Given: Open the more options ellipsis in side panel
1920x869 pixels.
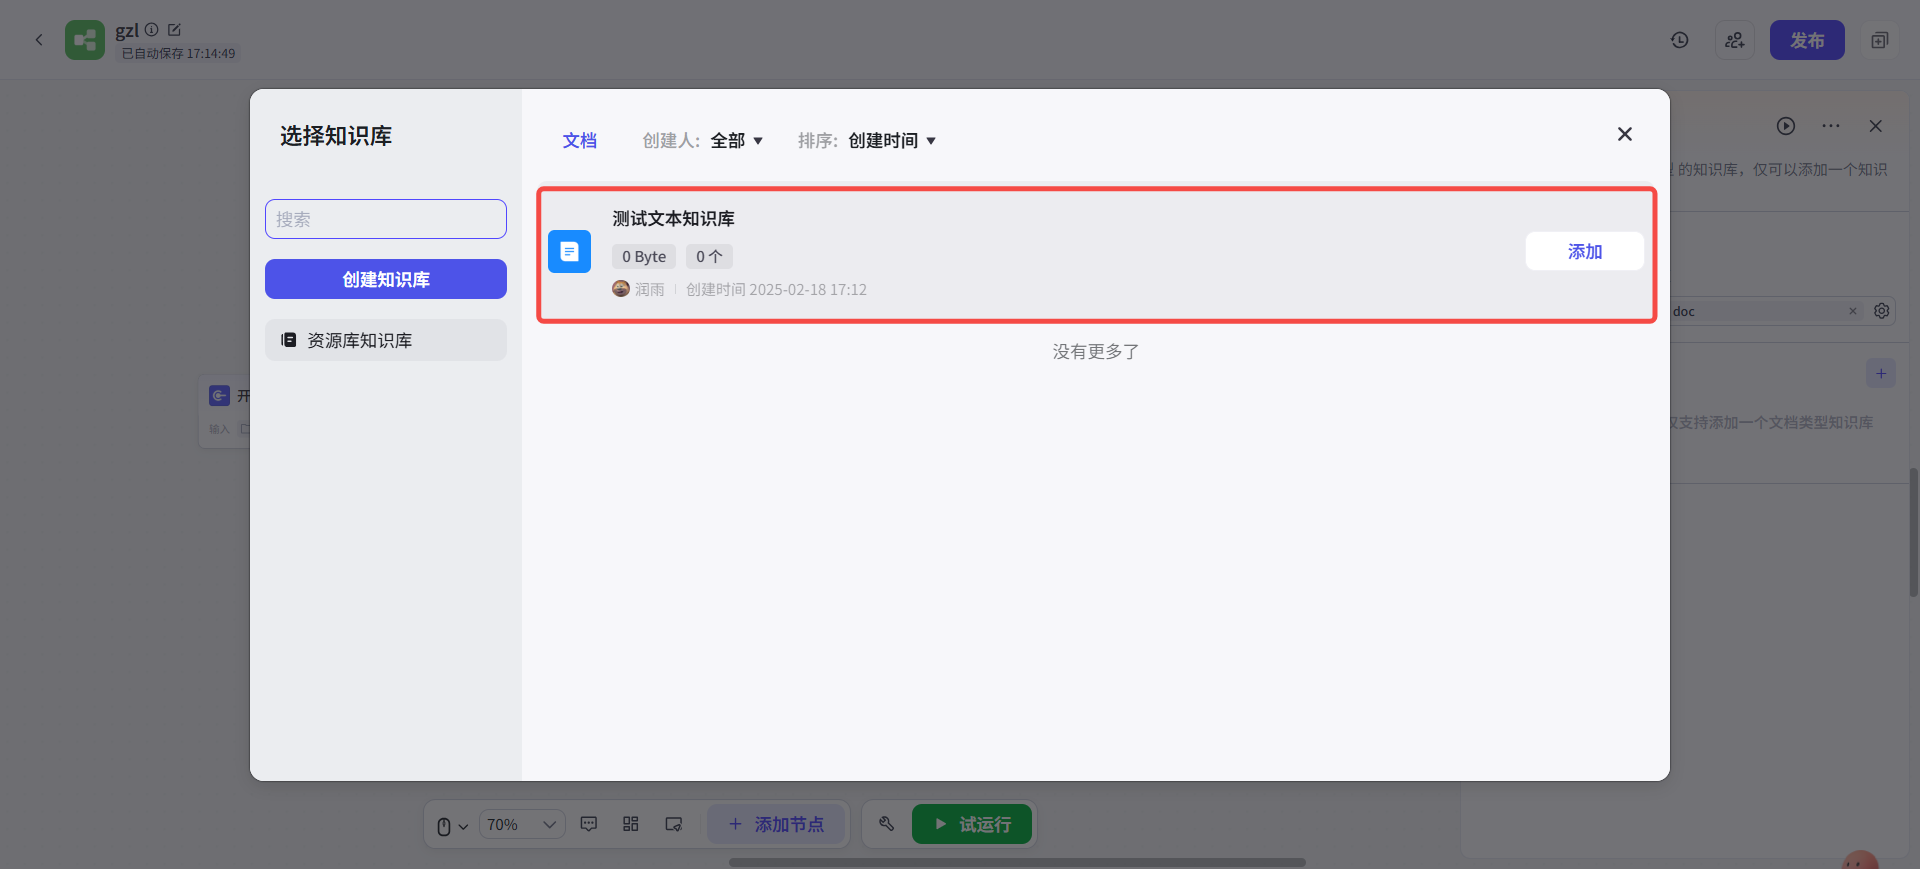Looking at the screenshot, I should coord(1831,126).
